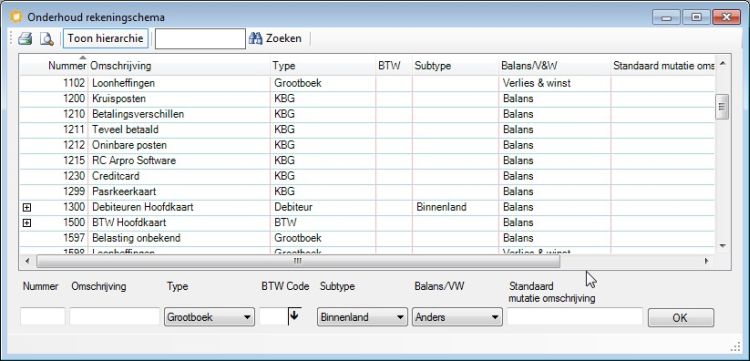Click the app icon in title bar
The width and height of the screenshot is (750, 361).
(x=16, y=17)
